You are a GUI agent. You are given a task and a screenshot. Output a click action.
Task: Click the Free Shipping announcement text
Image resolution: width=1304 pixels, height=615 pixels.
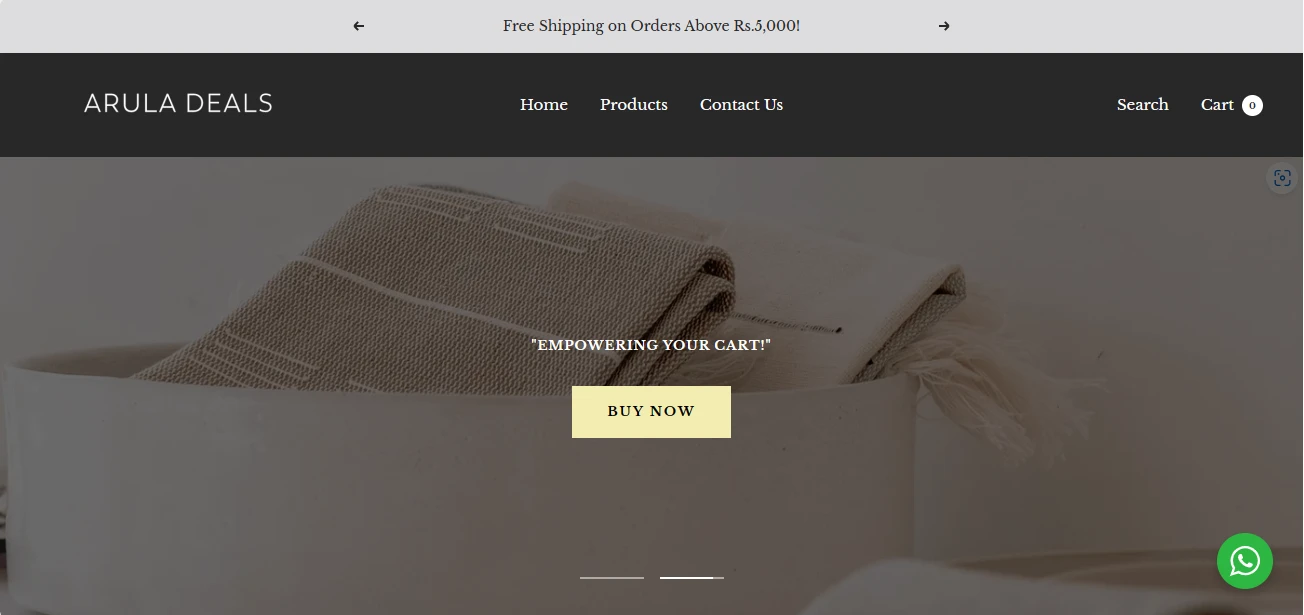tap(651, 26)
